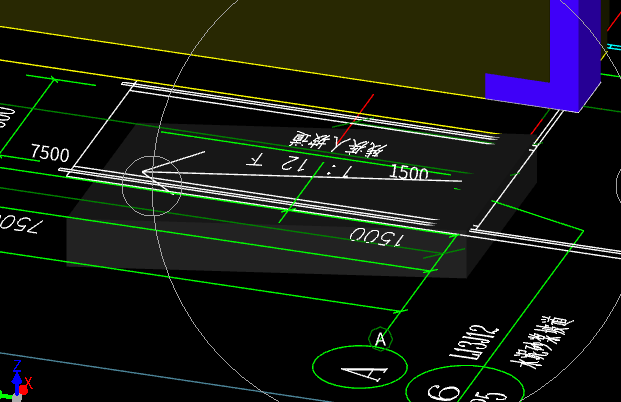Click the rotated Chinese note beside LI3J12
Viewport: 621px width, 402px height.
[x=542, y=342]
